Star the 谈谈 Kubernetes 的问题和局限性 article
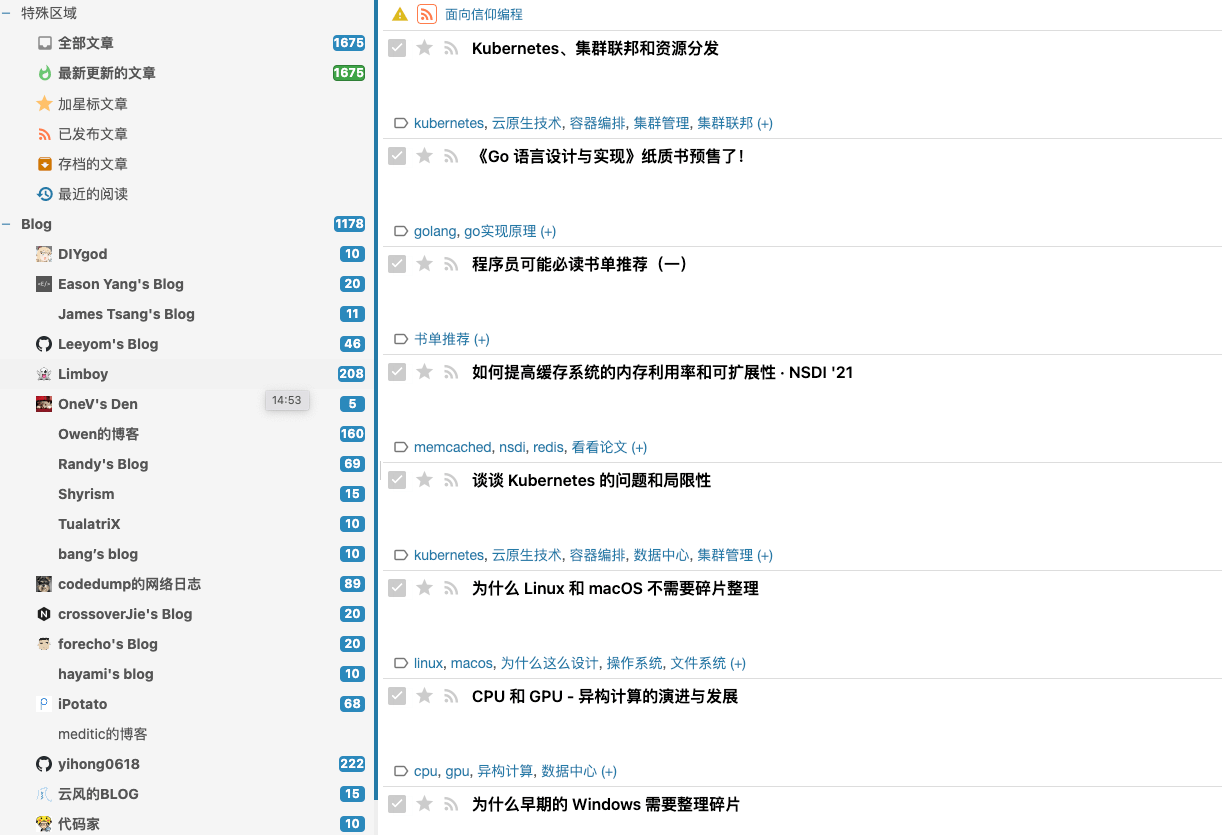This screenshot has width=1222, height=835. pyautogui.click(x=424, y=480)
